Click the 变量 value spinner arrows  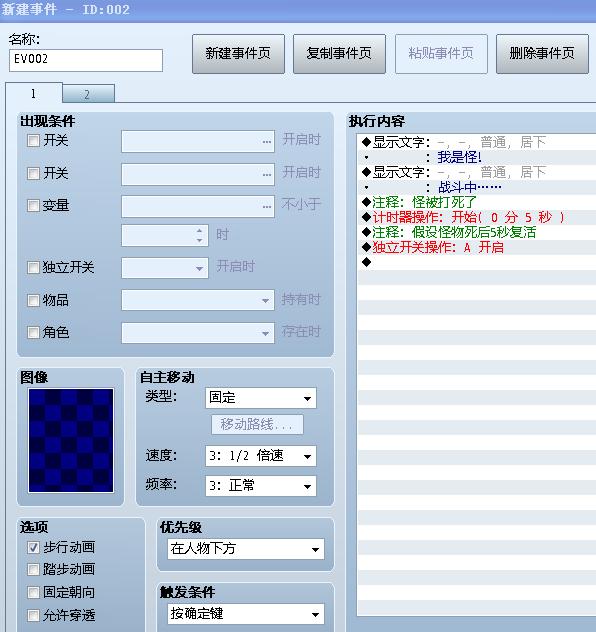tap(199, 235)
